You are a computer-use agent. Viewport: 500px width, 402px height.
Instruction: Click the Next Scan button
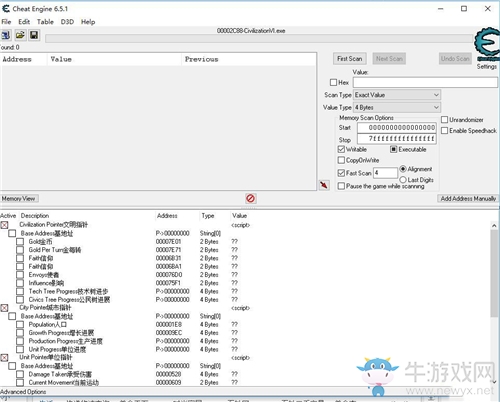tap(389, 59)
